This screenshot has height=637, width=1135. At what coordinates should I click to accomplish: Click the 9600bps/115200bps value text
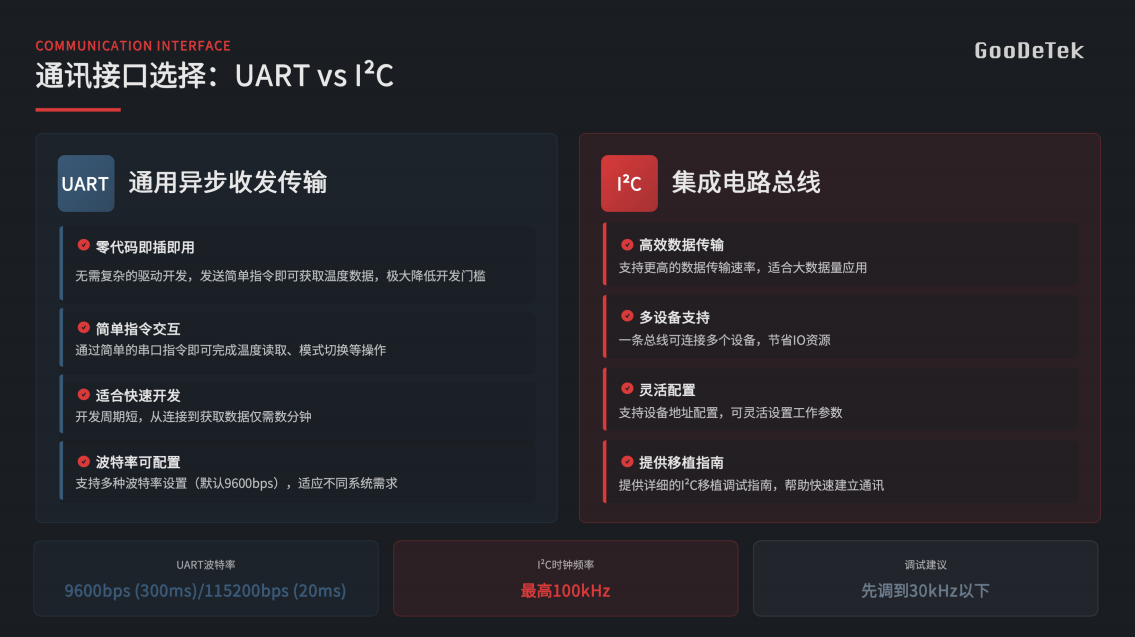(206, 591)
